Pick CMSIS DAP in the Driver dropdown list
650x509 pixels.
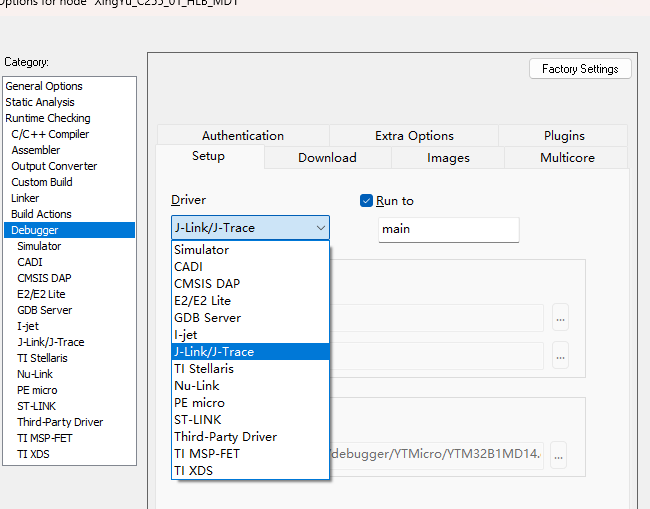207,284
